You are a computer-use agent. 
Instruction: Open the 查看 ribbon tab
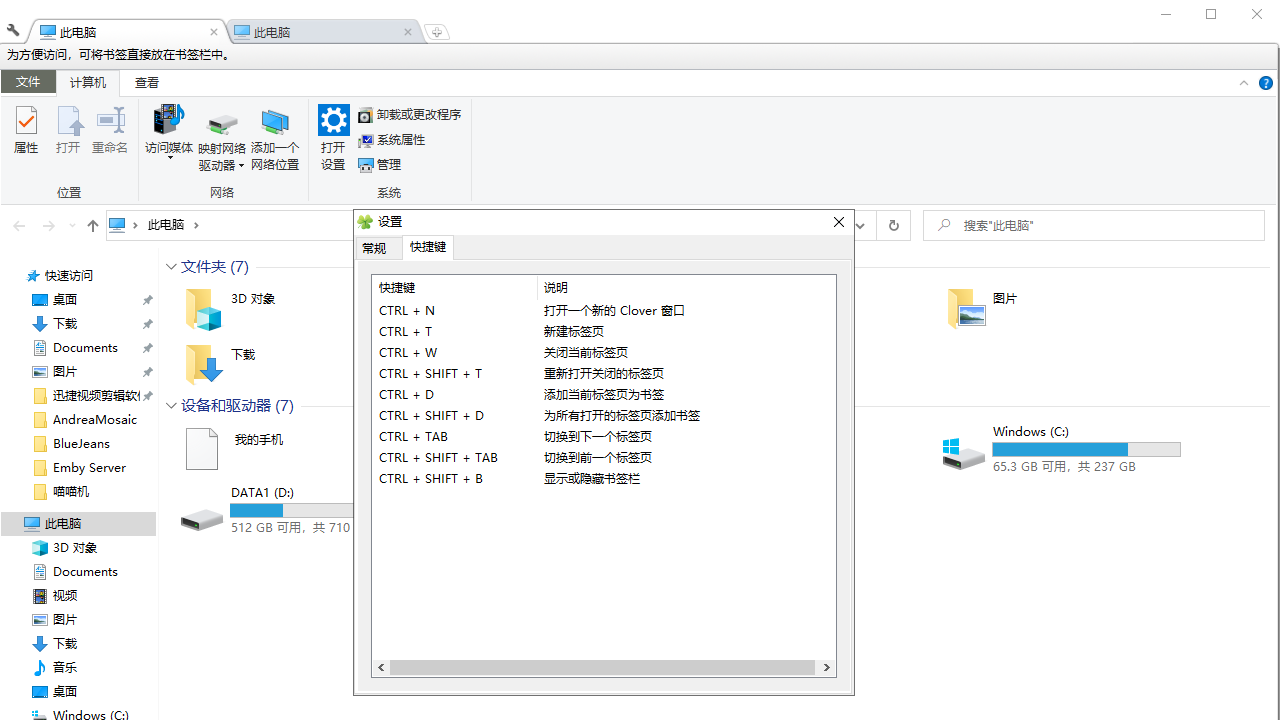[x=146, y=82]
